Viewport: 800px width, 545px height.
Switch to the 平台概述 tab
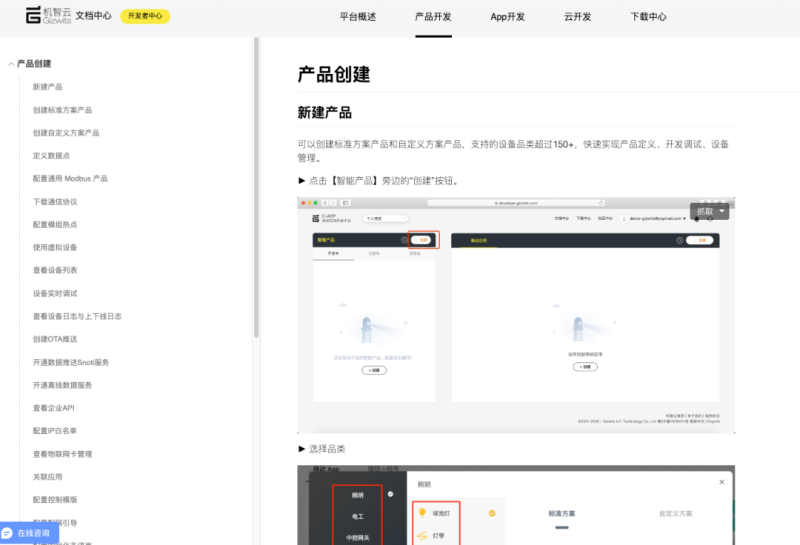[x=358, y=17]
